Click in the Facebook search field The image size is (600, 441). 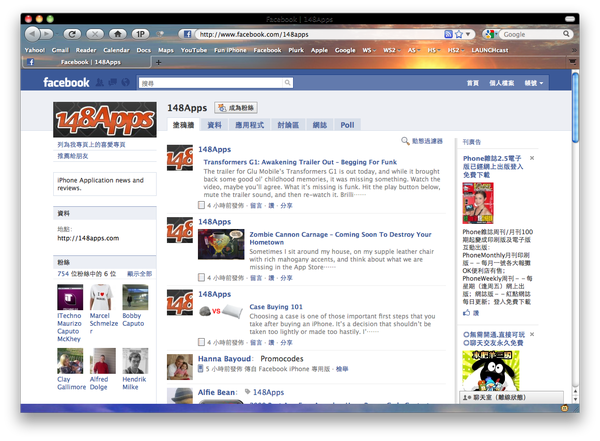211,83
